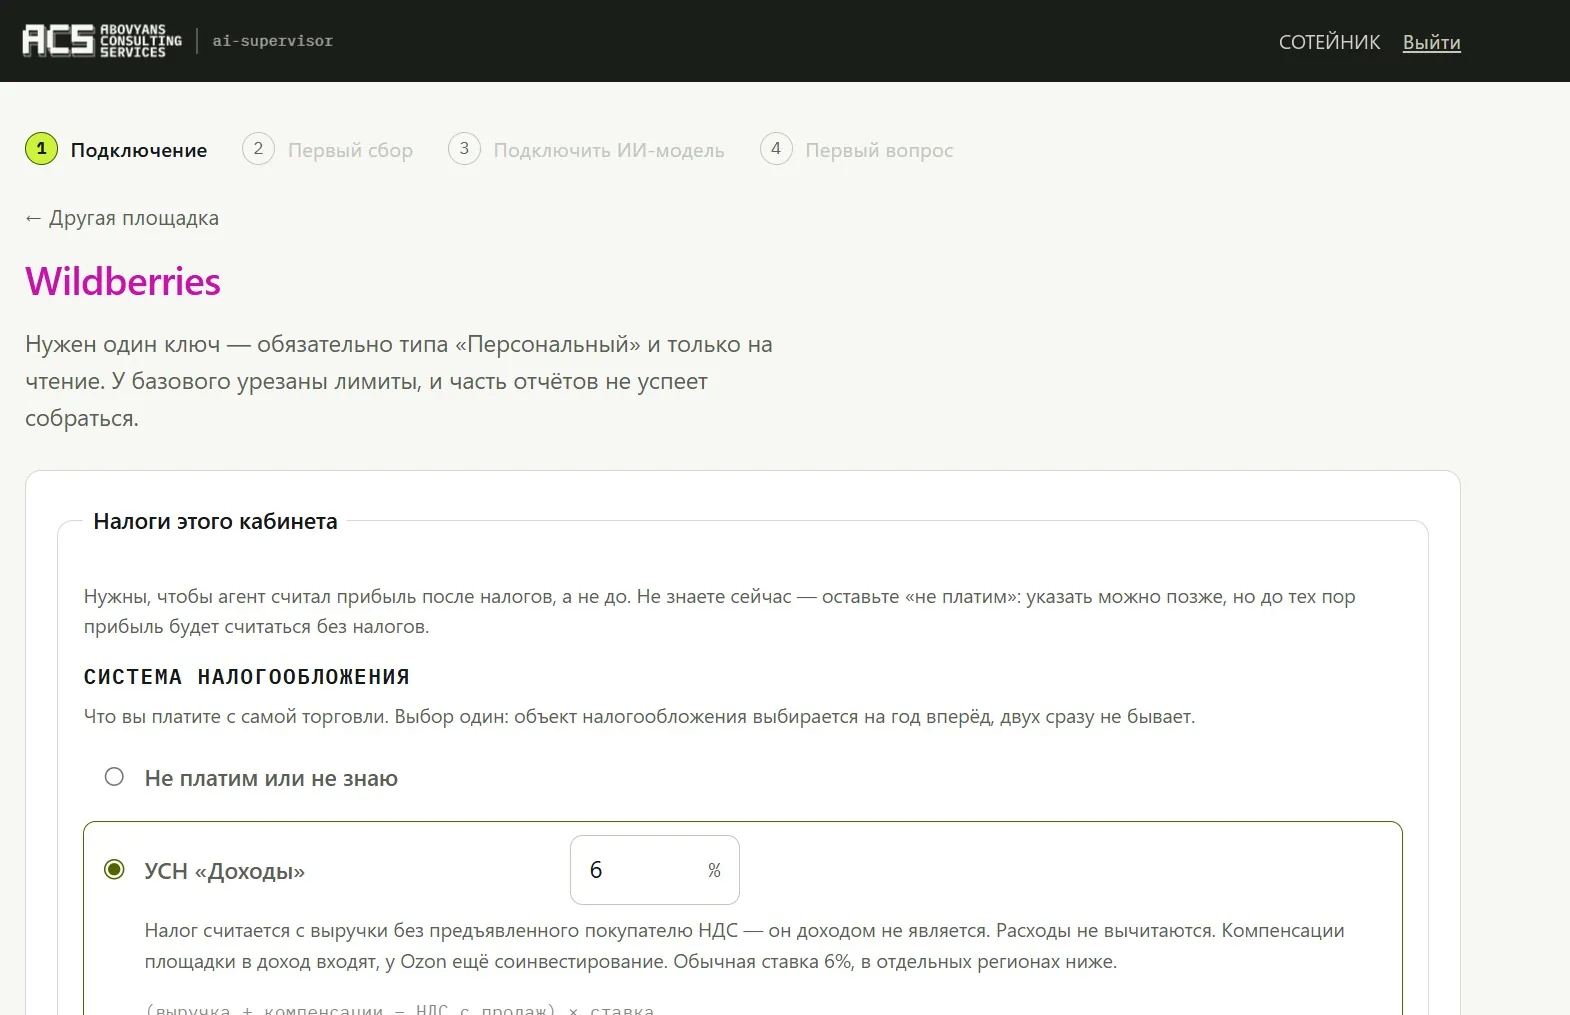Click the paragraph starting 'Нужен один ключ'
This screenshot has height=1015, width=1570.
[399, 381]
